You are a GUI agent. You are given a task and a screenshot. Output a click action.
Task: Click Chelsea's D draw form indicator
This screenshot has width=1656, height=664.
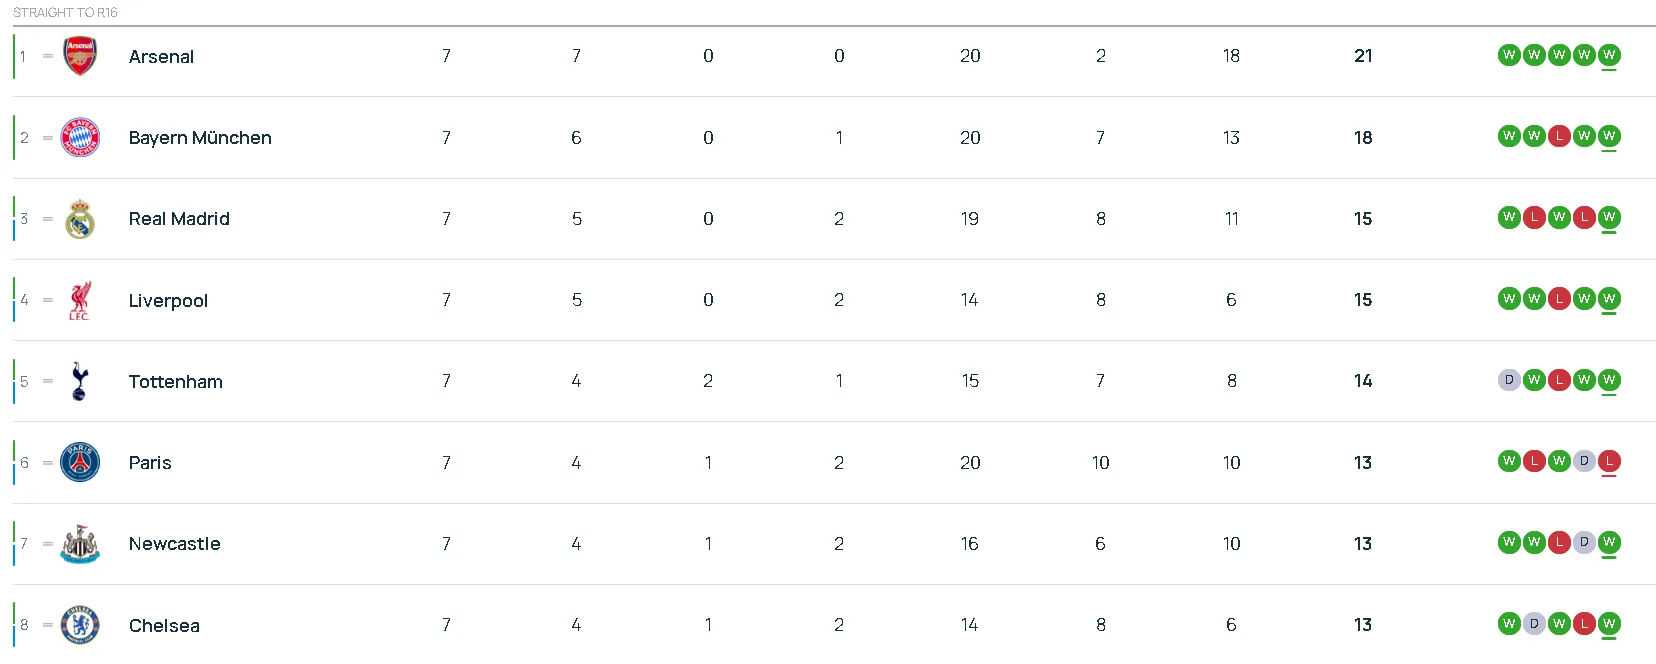(1534, 623)
